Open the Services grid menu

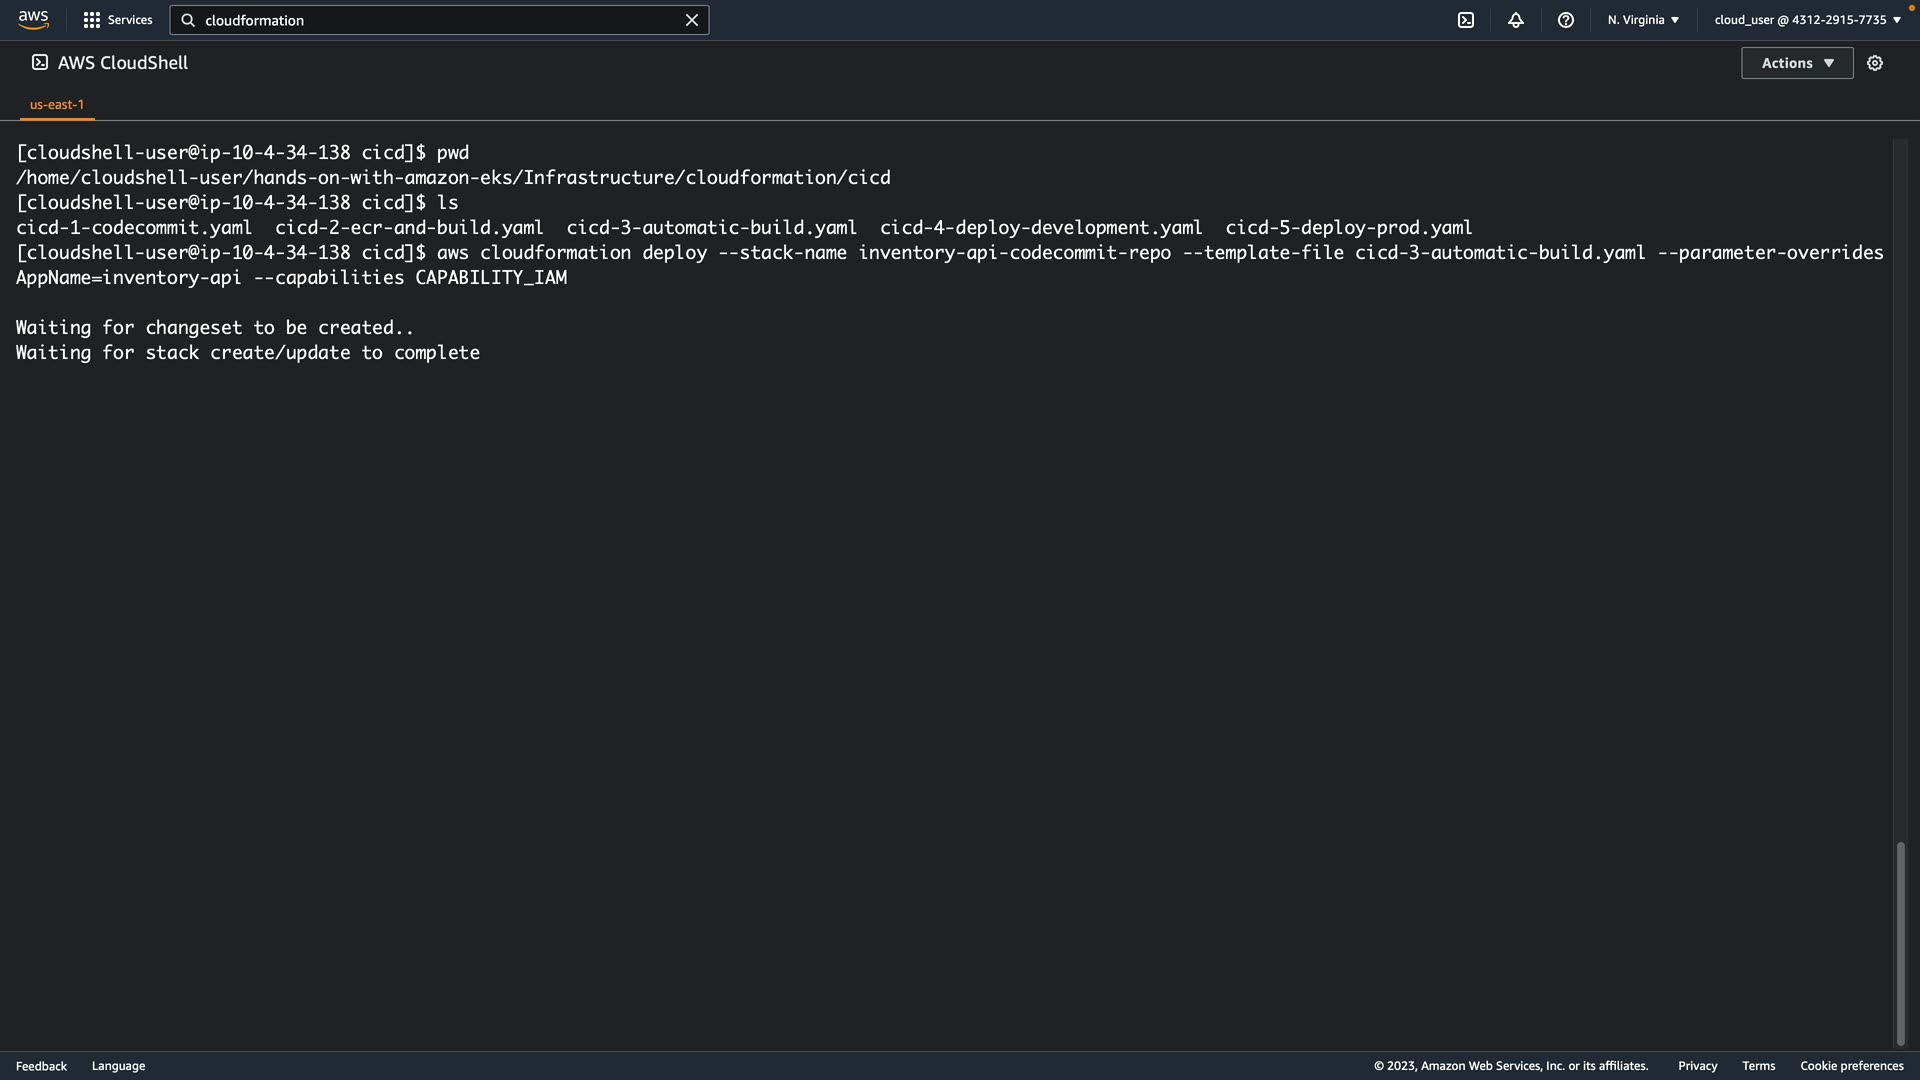[92, 20]
